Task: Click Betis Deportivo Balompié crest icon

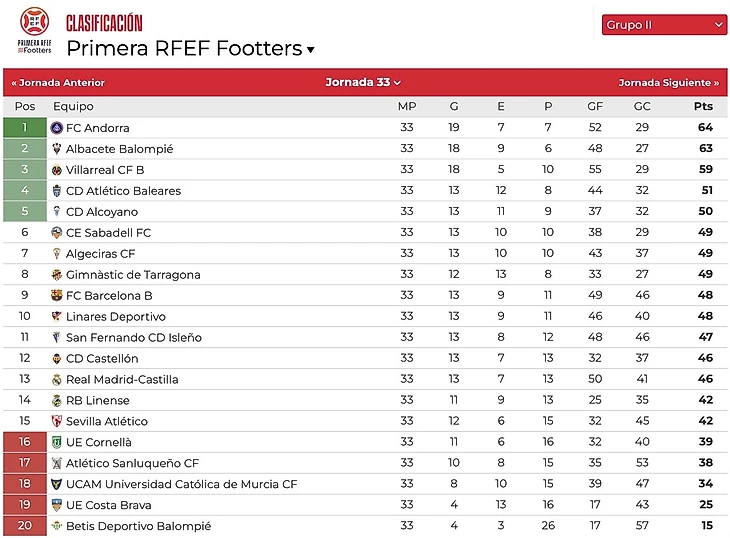Action: pos(56,526)
